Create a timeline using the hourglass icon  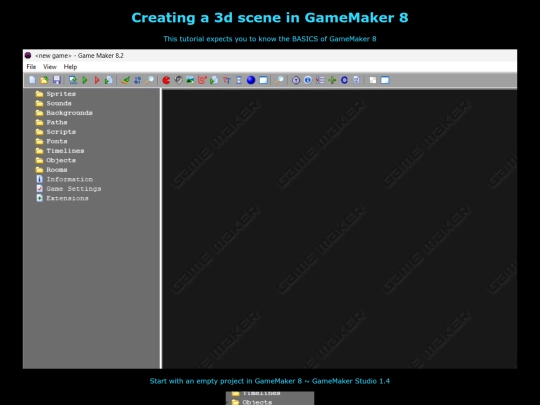pos(239,80)
